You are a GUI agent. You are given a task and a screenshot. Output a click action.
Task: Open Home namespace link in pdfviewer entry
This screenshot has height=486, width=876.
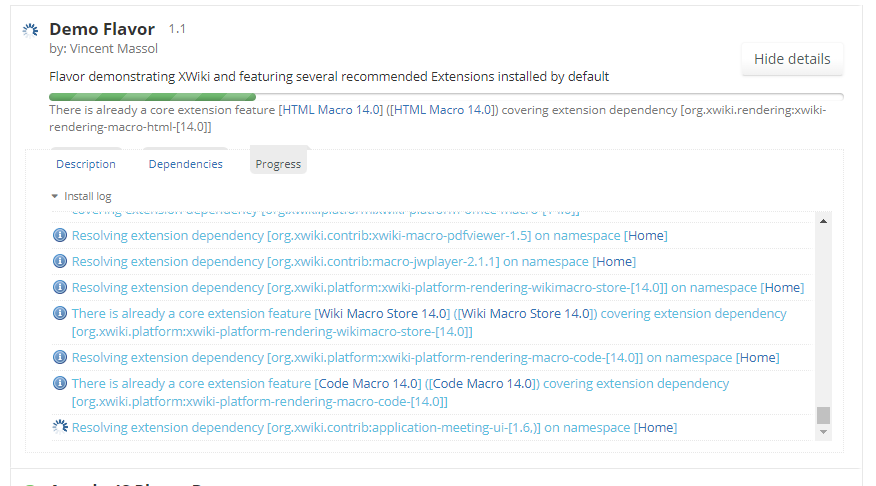[646, 236]
